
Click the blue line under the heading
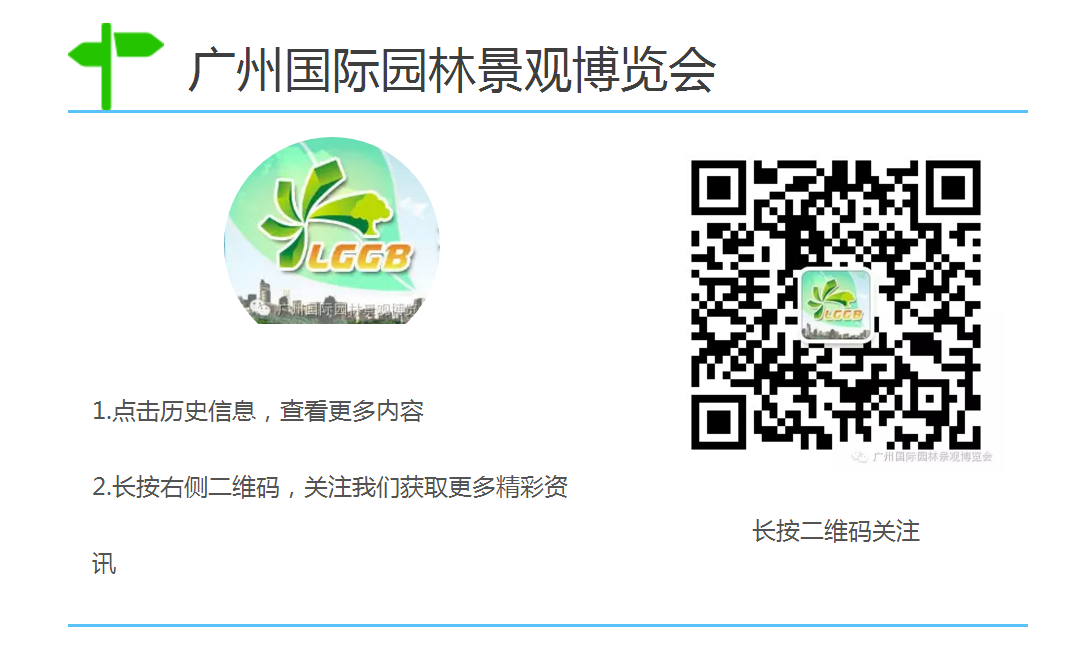click(x=547, y=111)
